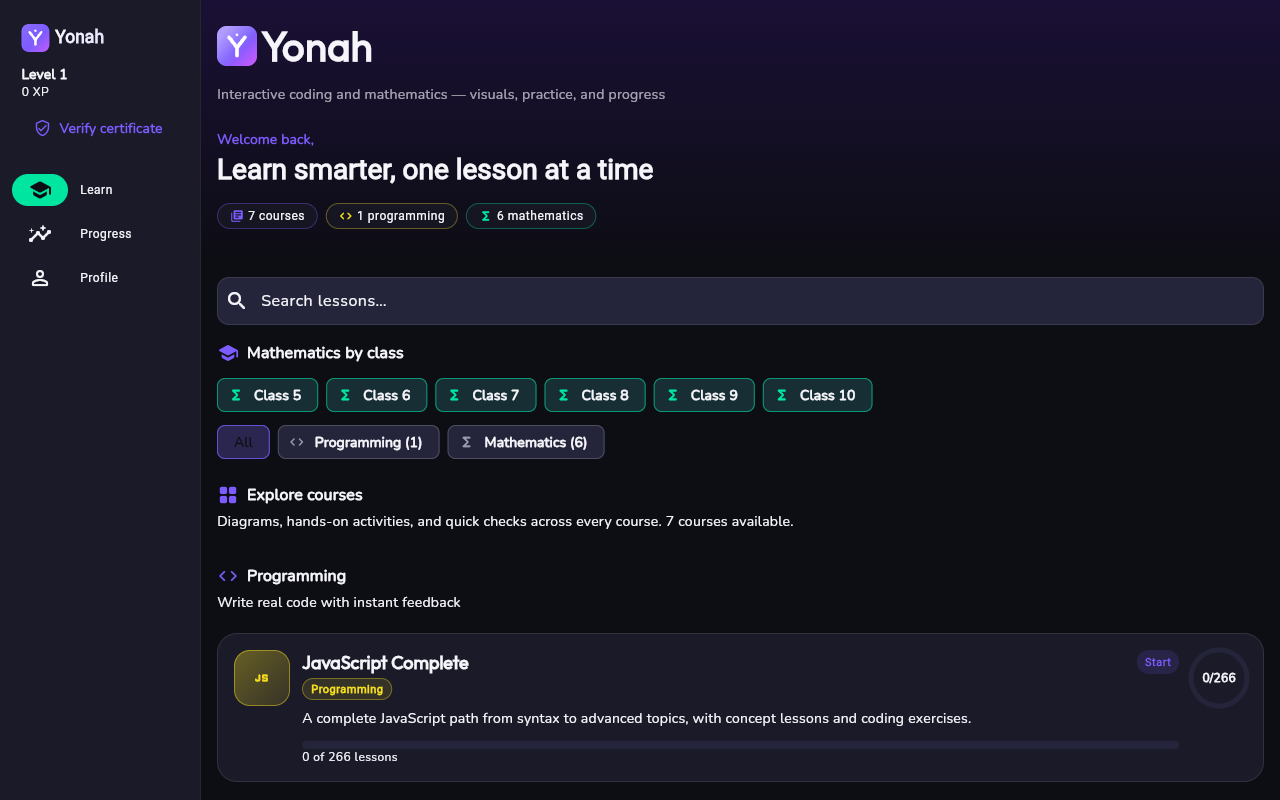1280x800 pixels.
Task: Choose Class 7 mathematics
Action: pyautogui.click(x=485, y=395)
